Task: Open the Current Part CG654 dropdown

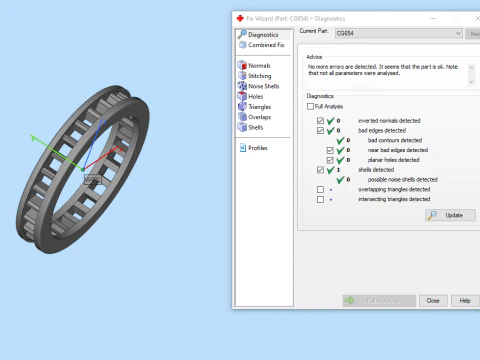Action: pos(399,33)
